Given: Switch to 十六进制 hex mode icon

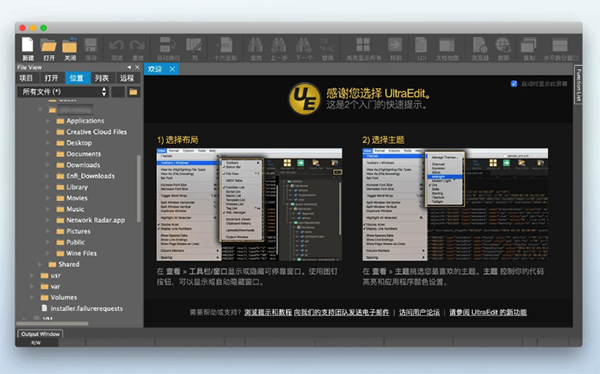Looking at the screenshot, I should point(225,49).
